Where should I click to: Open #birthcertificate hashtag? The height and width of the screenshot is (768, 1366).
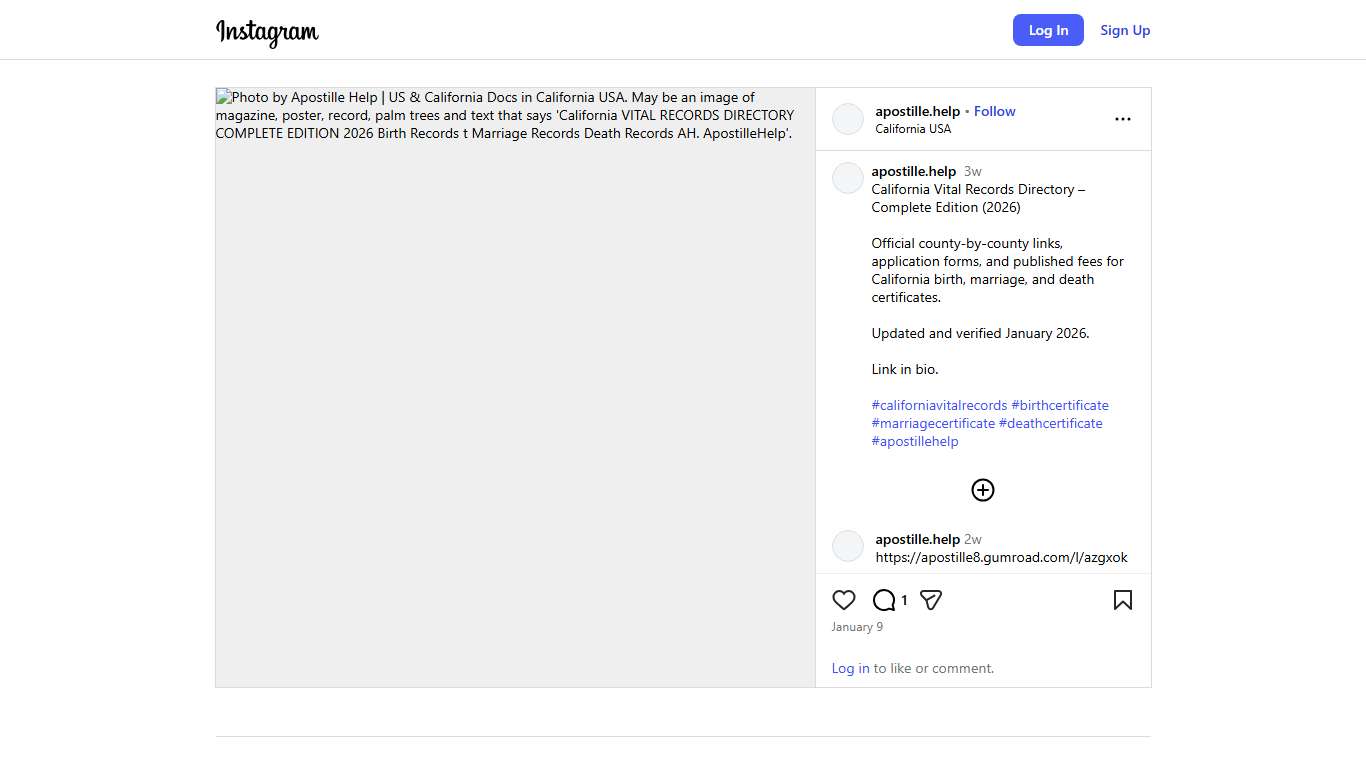click(x=1059, y=405)
